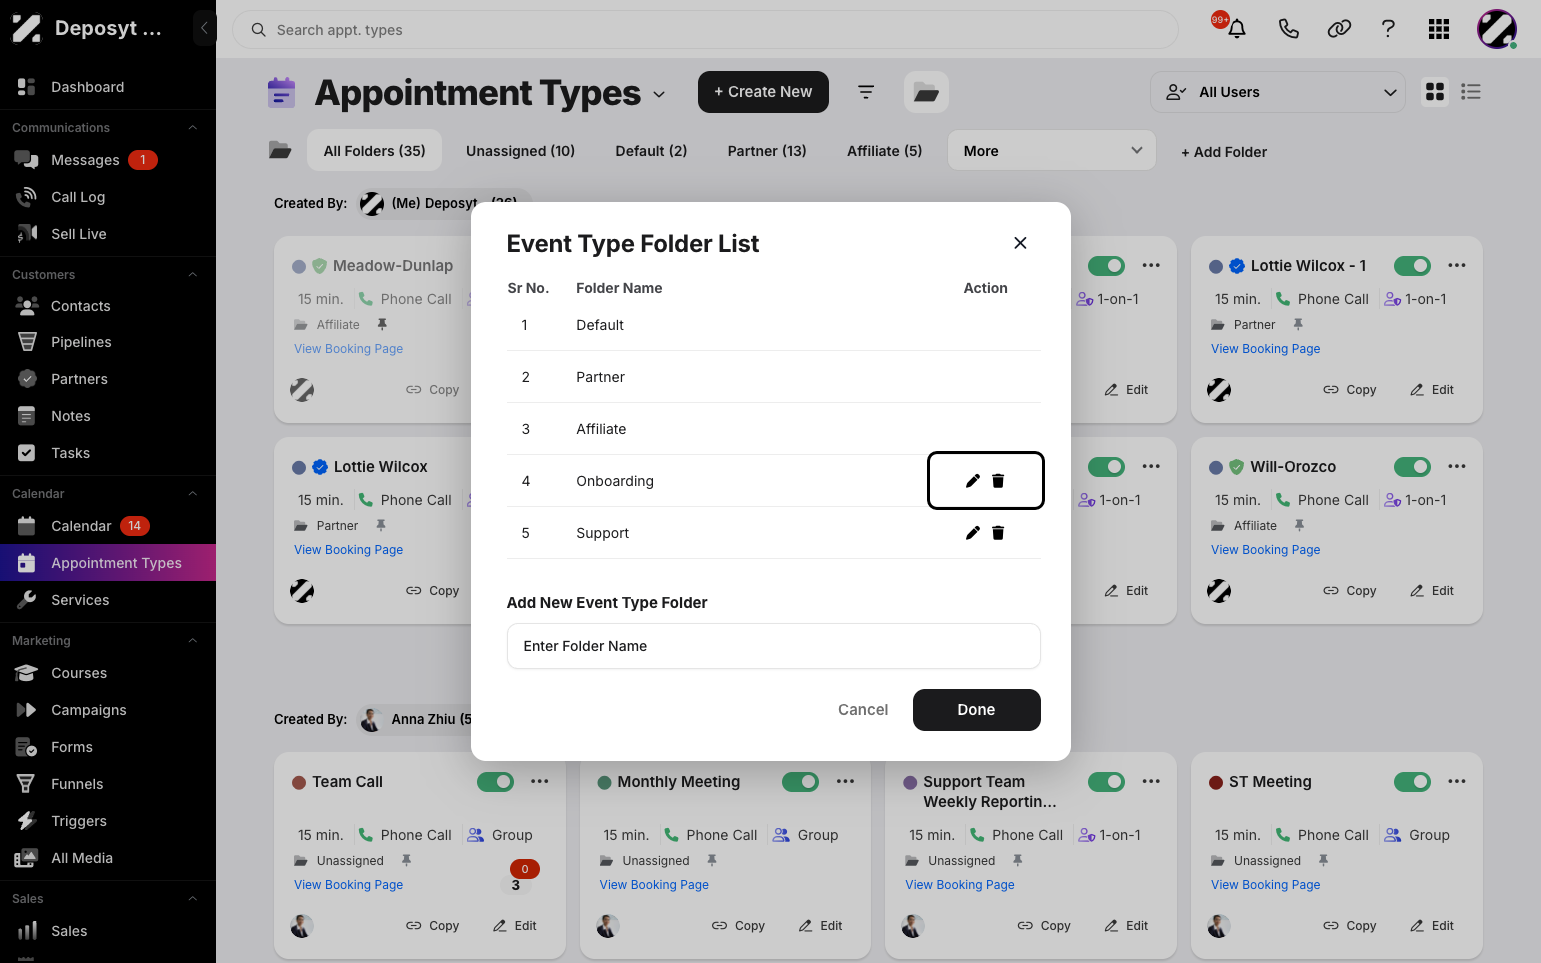Select the Affiliate (5) folder tab
The width and height of the screenshot is (1541, 963).
coord(885,151)
